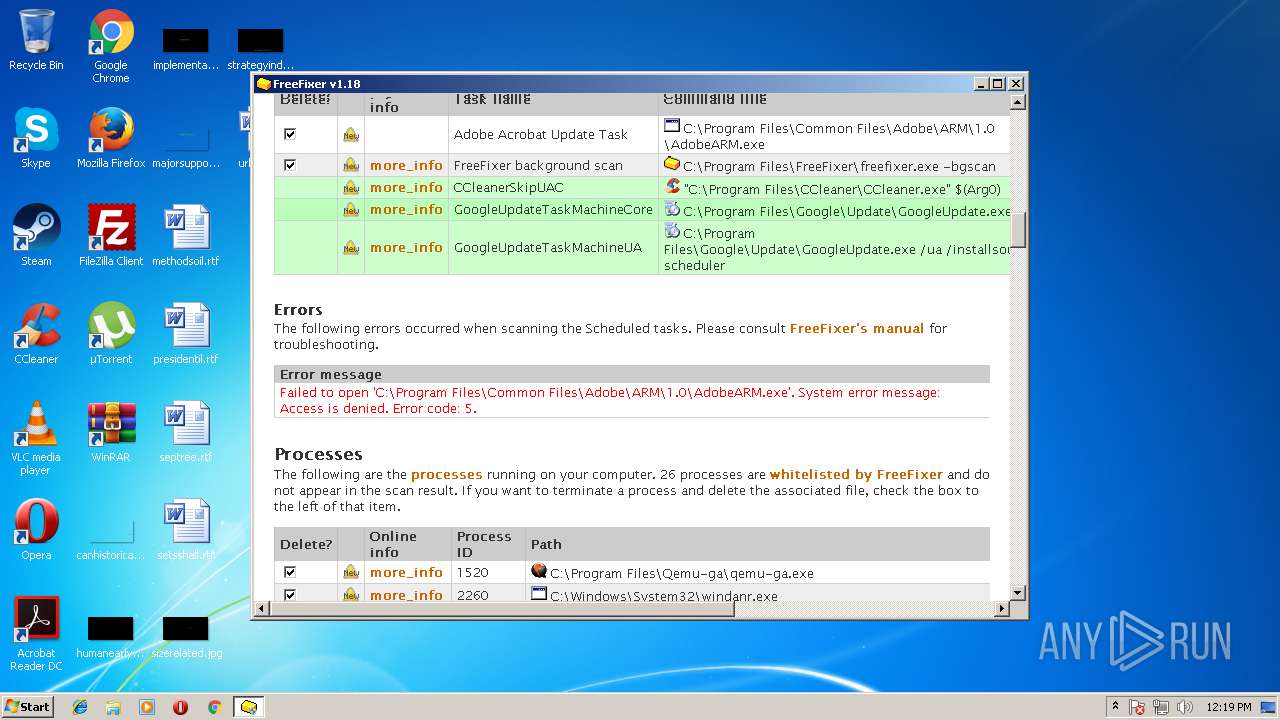Select septree.rtf desktop file
The image size is (1280, 720).
(x=186, y=432)
